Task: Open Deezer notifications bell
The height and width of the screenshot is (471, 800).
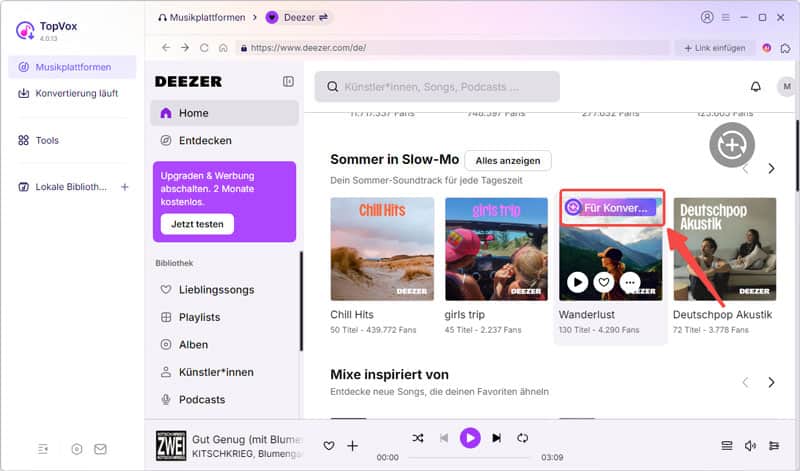Action: click(756, 87)
